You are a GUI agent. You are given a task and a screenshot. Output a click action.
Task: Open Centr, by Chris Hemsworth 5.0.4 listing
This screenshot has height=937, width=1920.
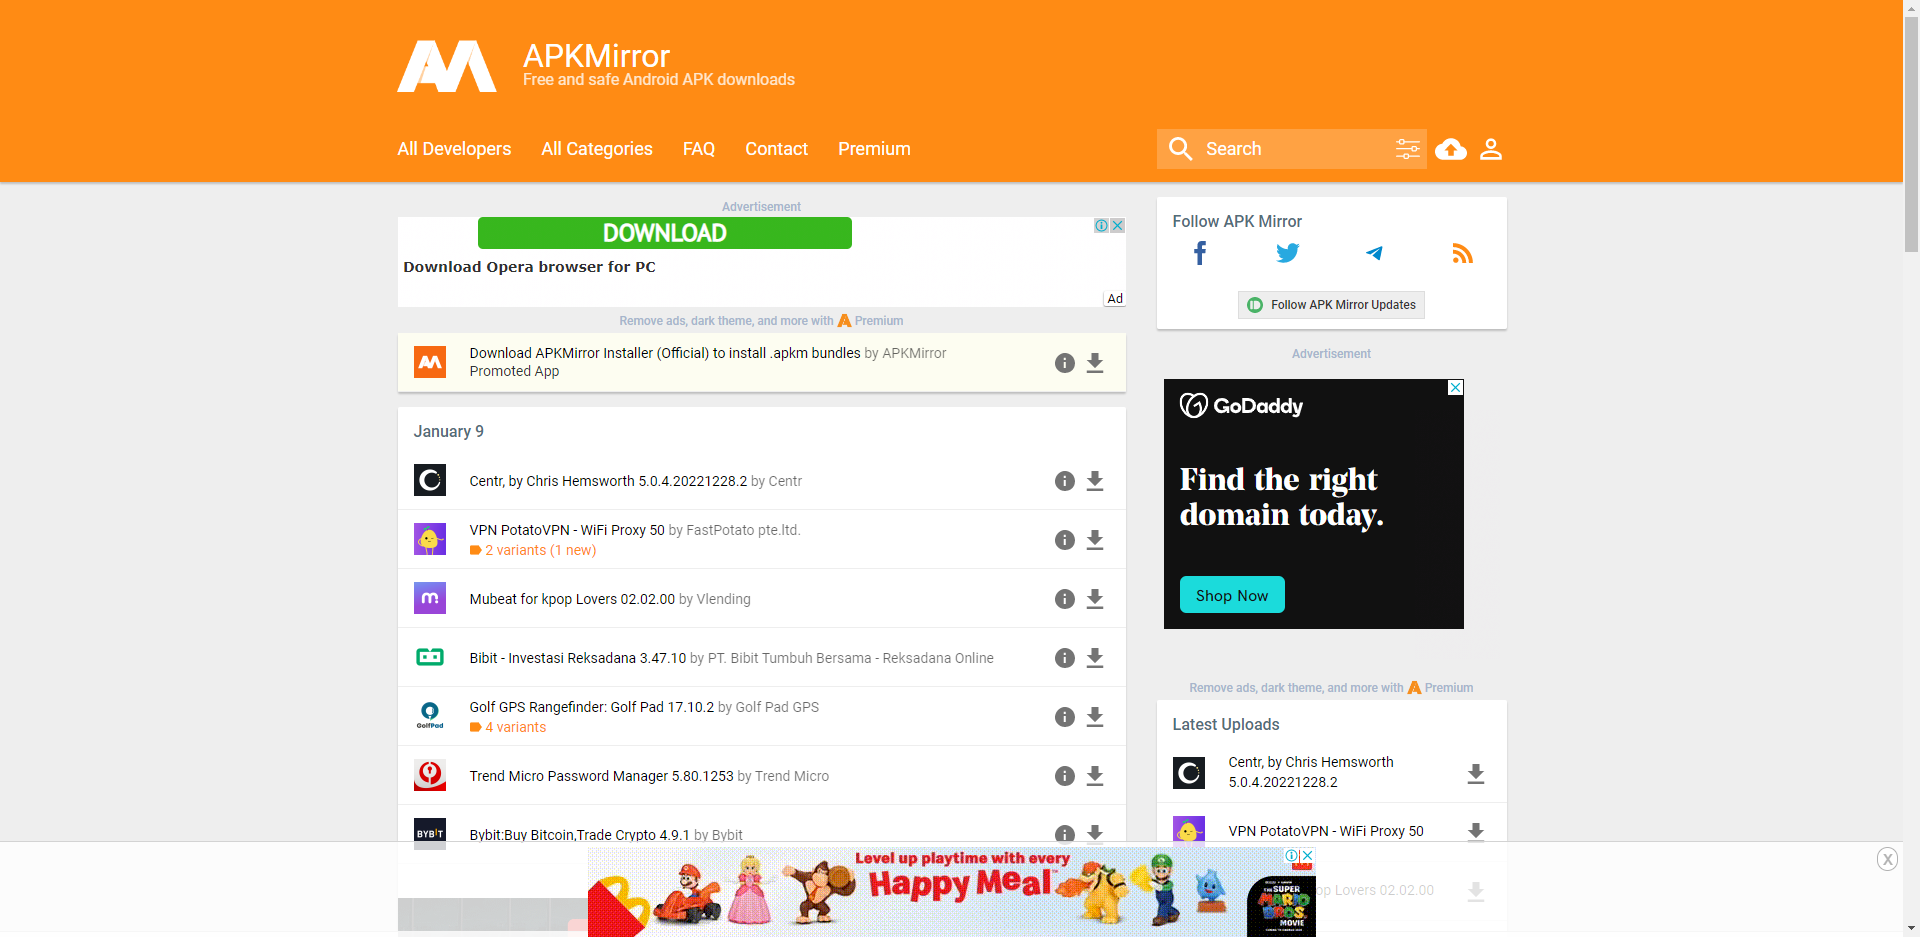[x=608, y=481]
